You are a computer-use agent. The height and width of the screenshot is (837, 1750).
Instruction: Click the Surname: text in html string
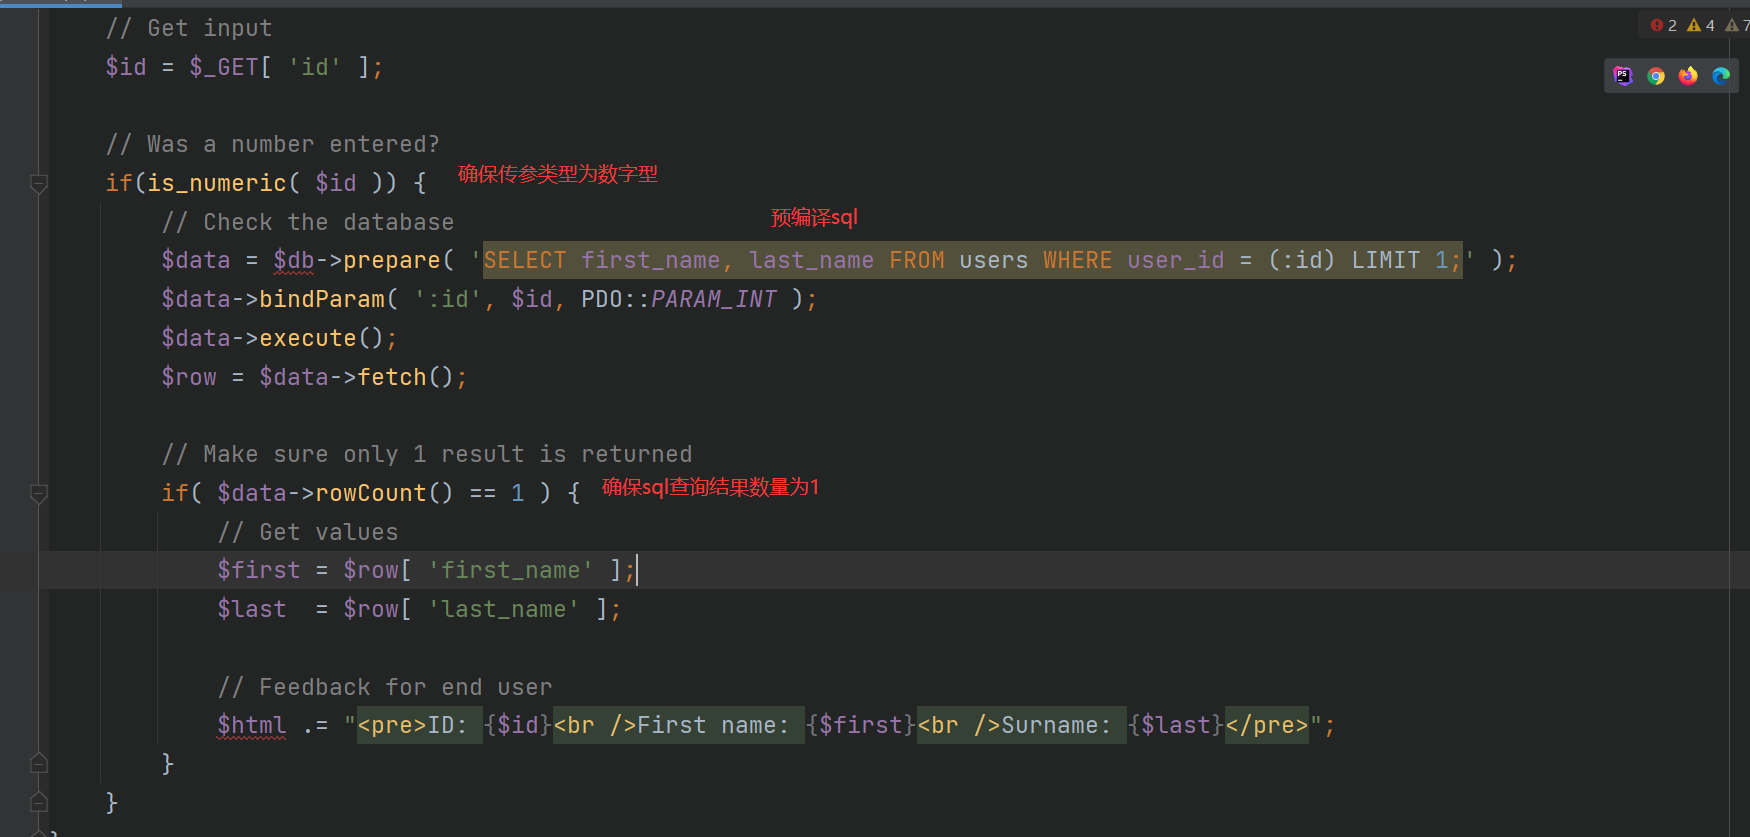coord(1056,725)
